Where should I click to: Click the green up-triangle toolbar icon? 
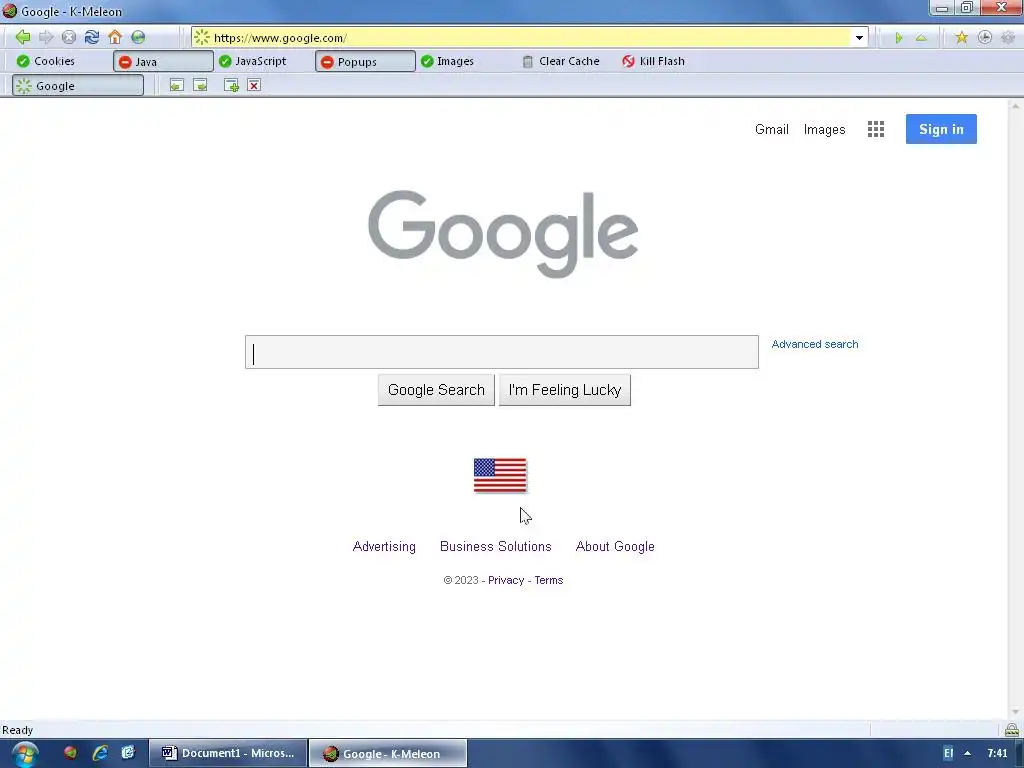(921, 38)
